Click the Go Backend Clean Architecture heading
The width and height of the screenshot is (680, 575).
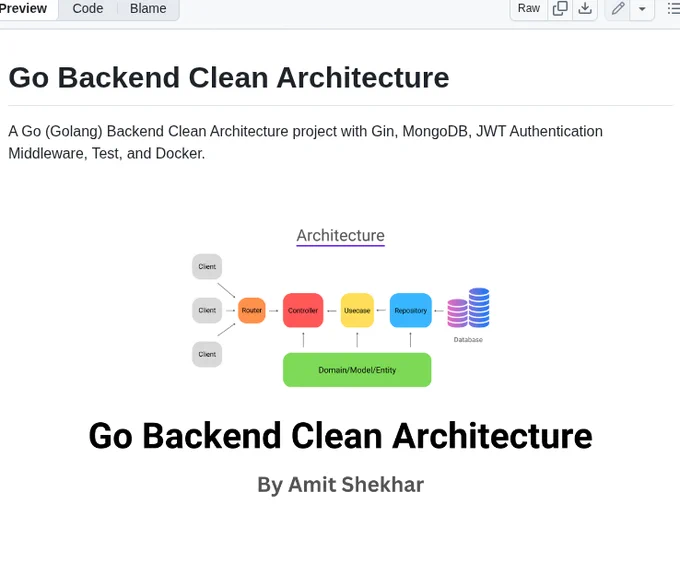[229, 78]
